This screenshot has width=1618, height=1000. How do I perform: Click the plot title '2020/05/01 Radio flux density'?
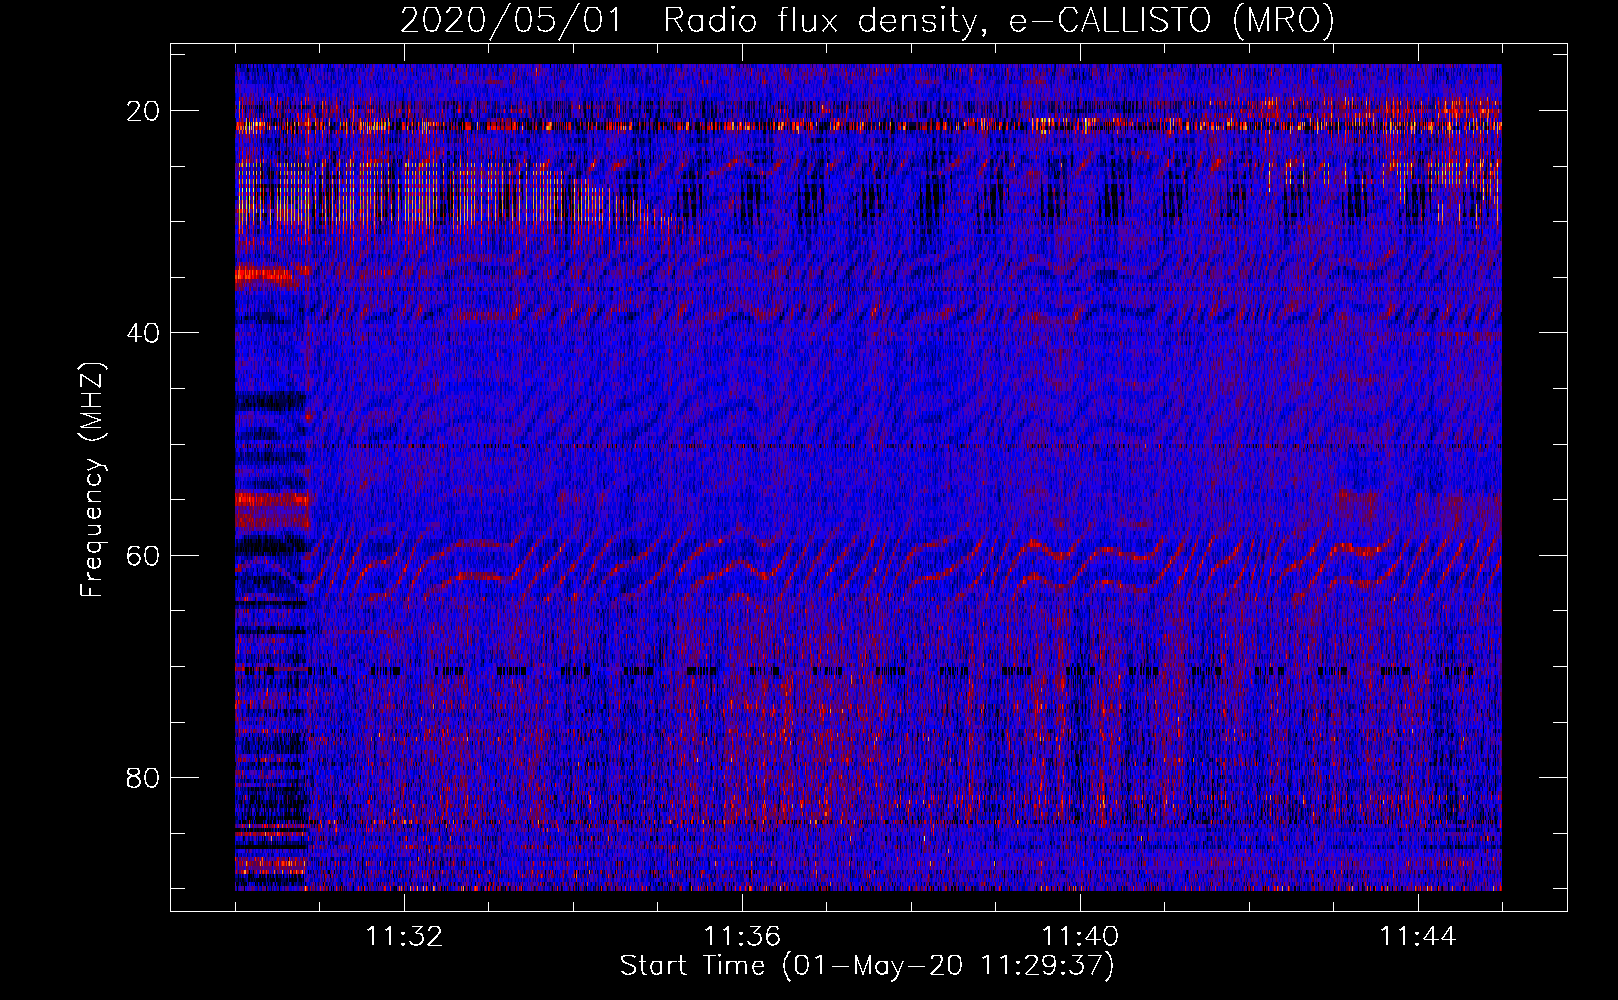(867, 19)
